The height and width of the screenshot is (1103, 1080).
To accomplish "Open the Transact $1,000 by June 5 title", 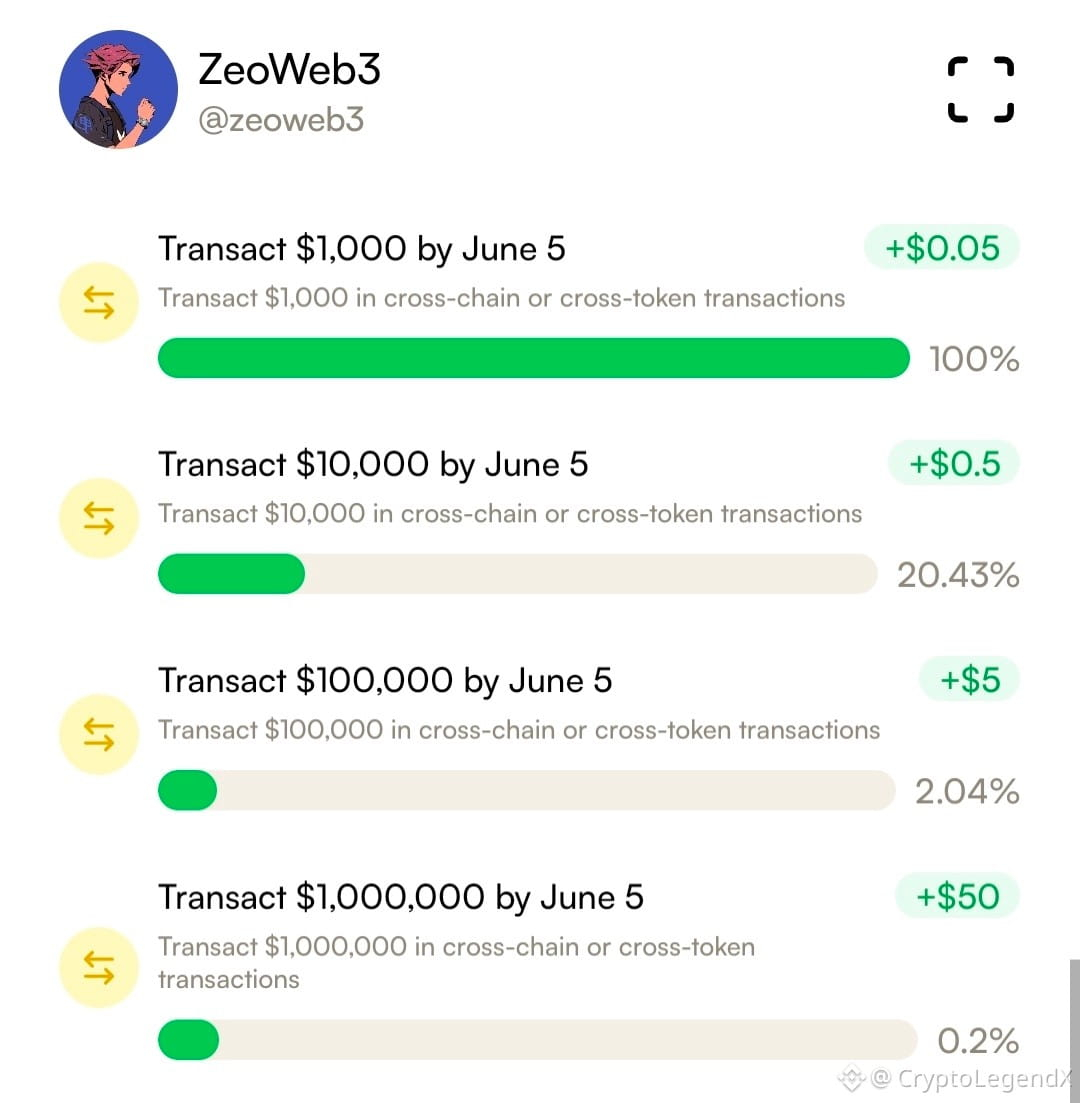I will tap(362, 249).
